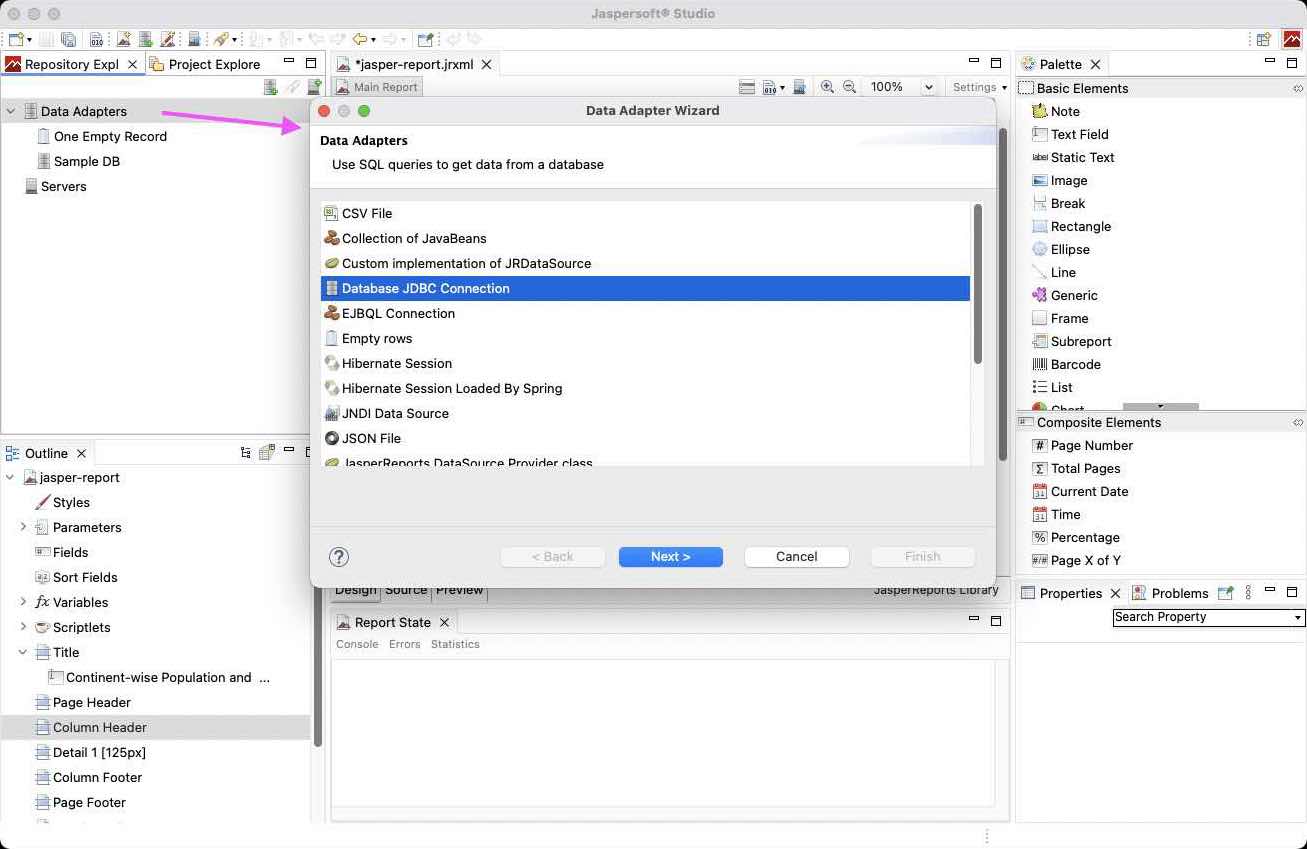Click the zoom in magnifier icon
The width and height of the screenshot is (1307, 849).
(x=827, y=87)
